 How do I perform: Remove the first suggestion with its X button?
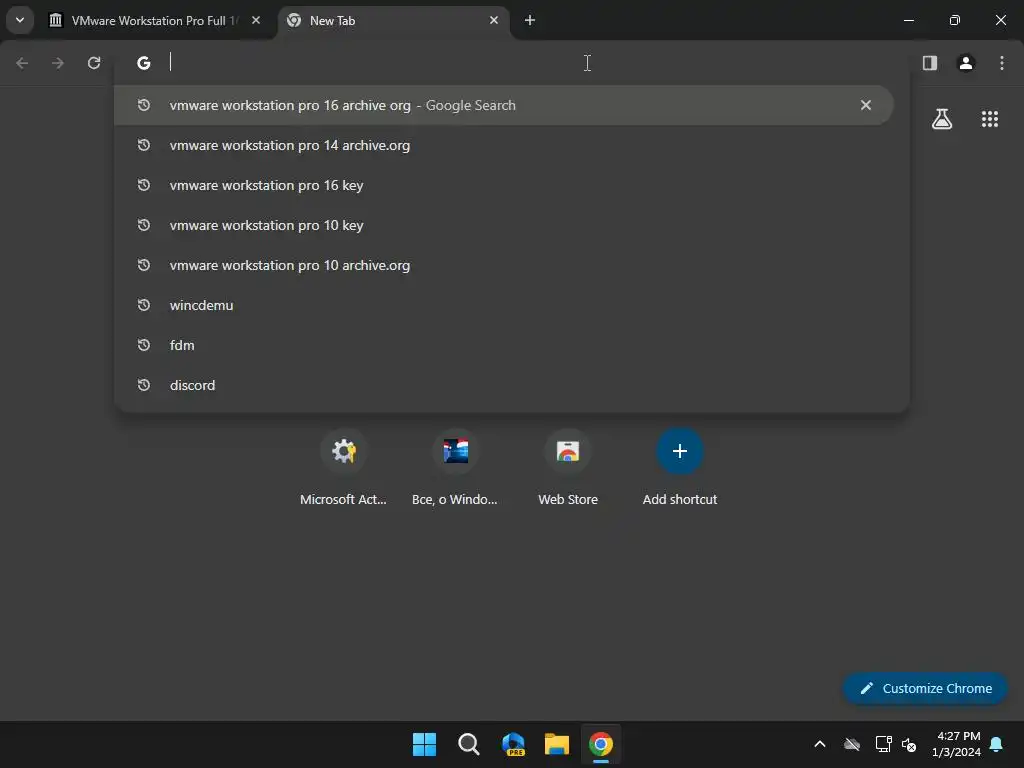pos(866,105)
